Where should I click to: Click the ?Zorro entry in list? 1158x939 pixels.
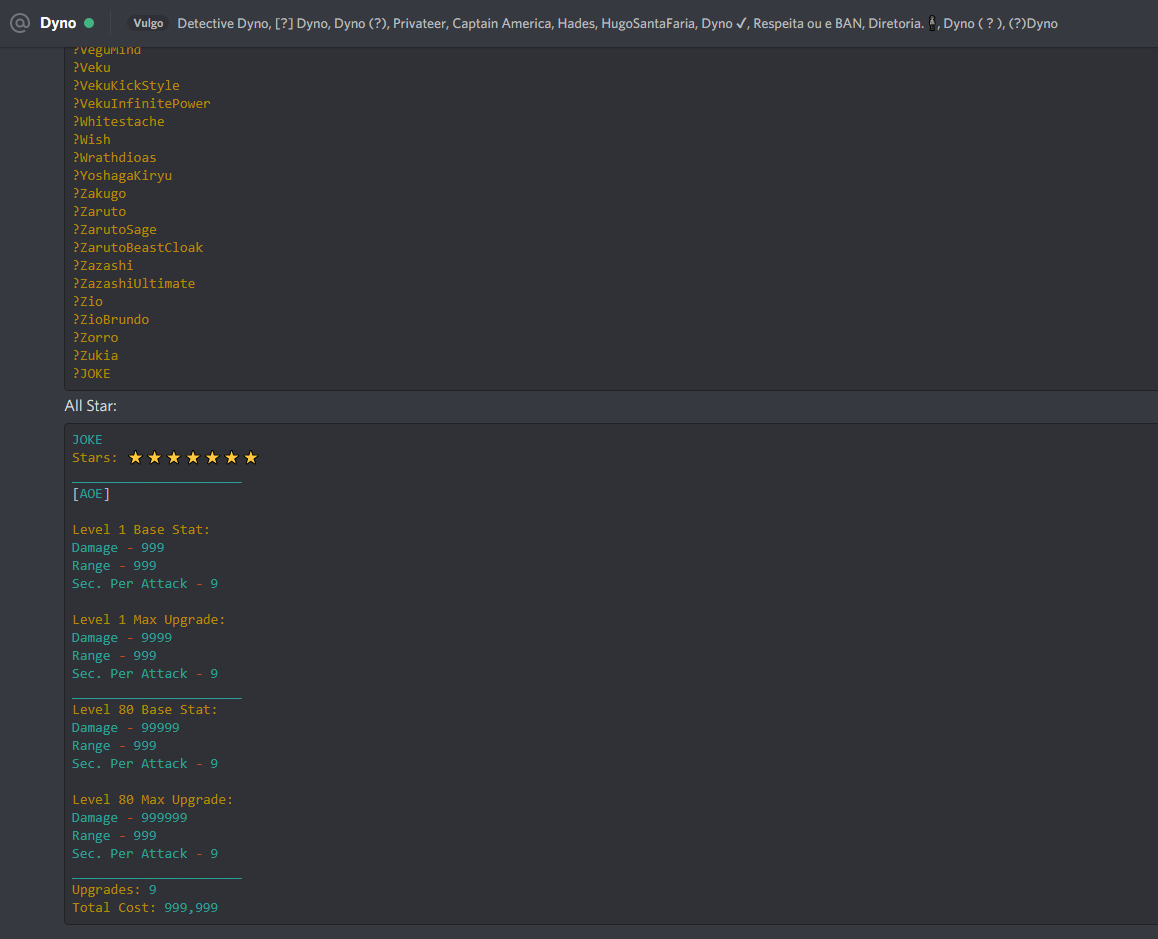[95, 338]
